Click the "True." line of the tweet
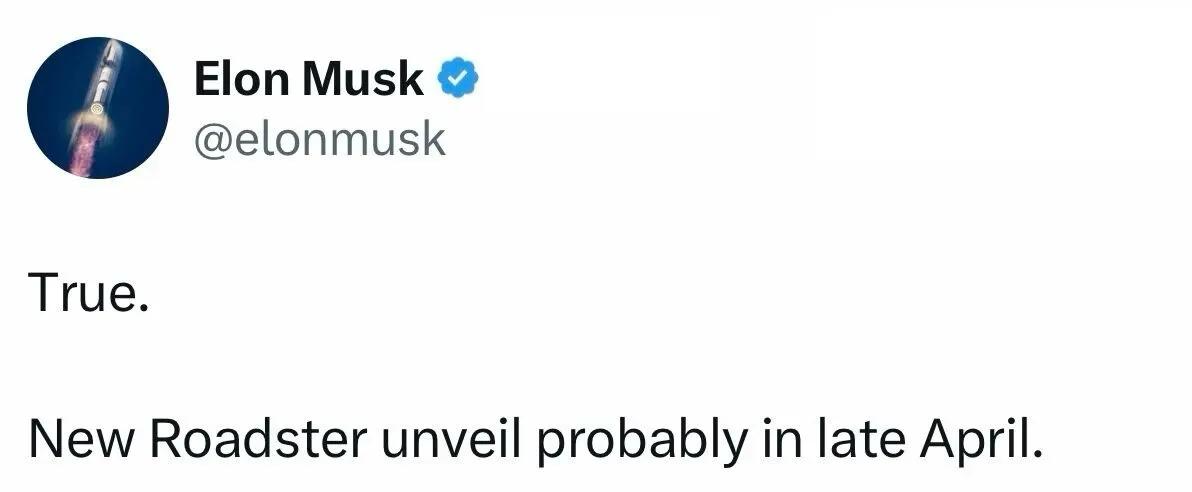The image size is (1192, 492). pos(90,295)
